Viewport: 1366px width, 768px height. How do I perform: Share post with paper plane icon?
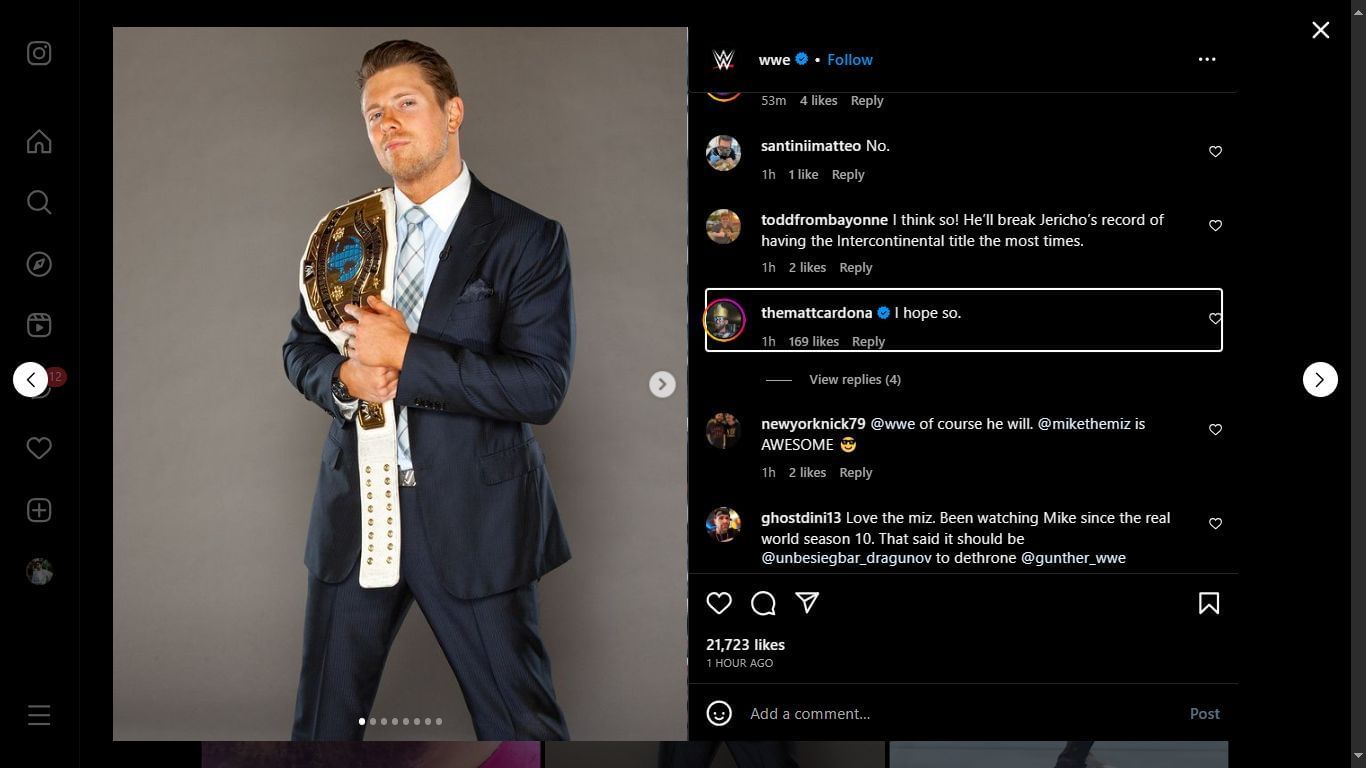[x=807, y=602]
